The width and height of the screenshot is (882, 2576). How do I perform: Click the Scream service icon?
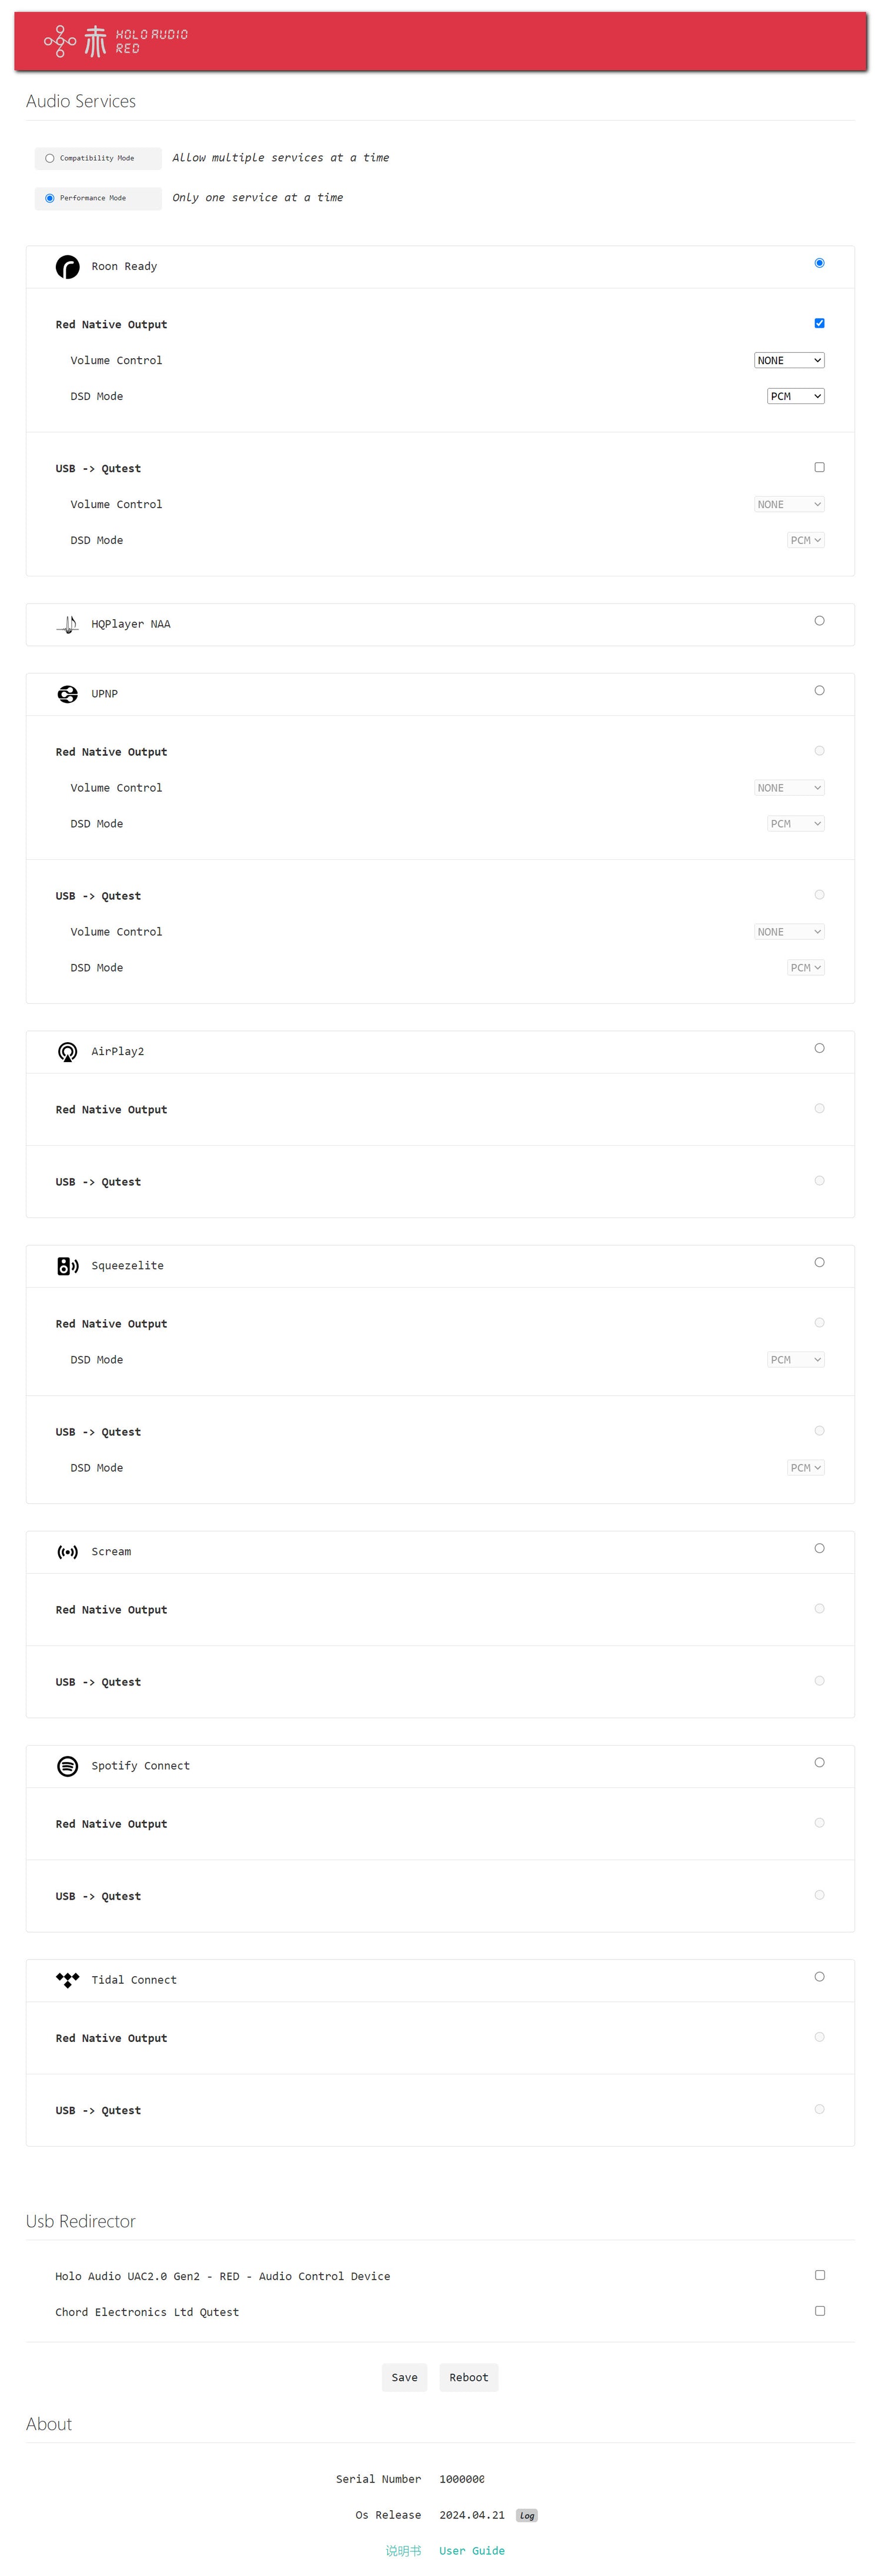click(x=67, y=1552)
